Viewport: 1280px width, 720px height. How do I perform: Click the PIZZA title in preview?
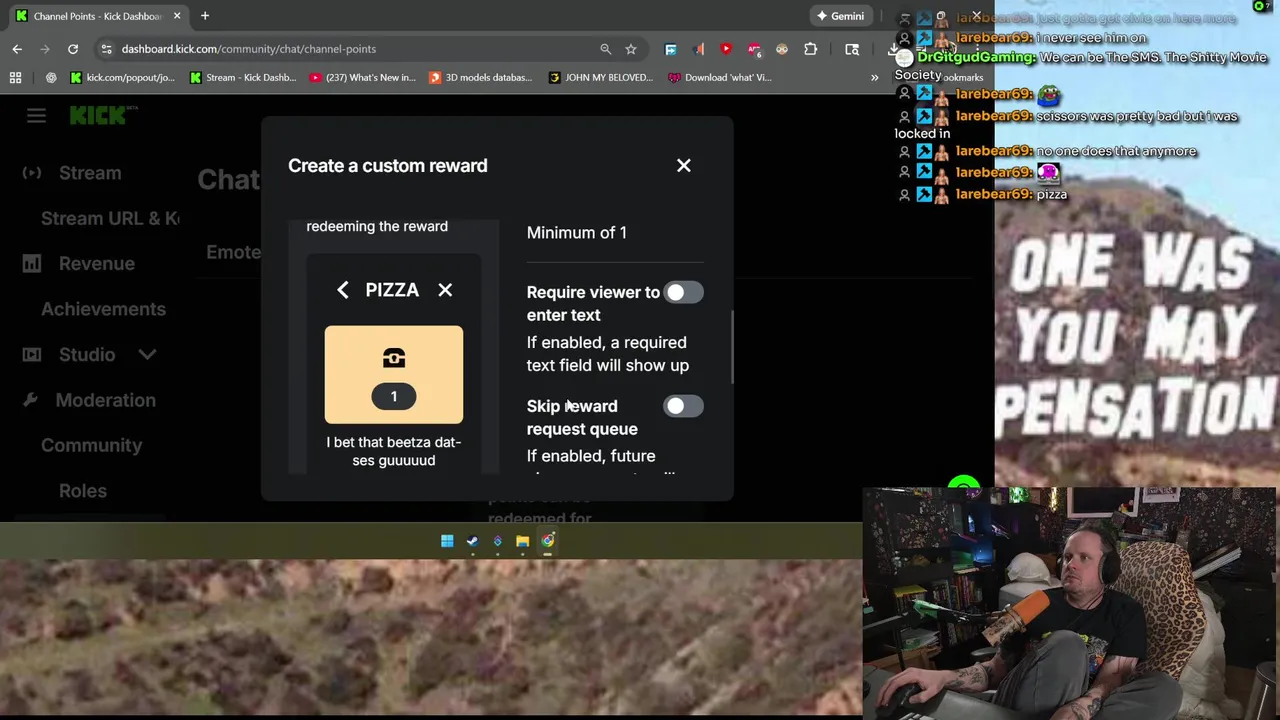pos(392,290)
